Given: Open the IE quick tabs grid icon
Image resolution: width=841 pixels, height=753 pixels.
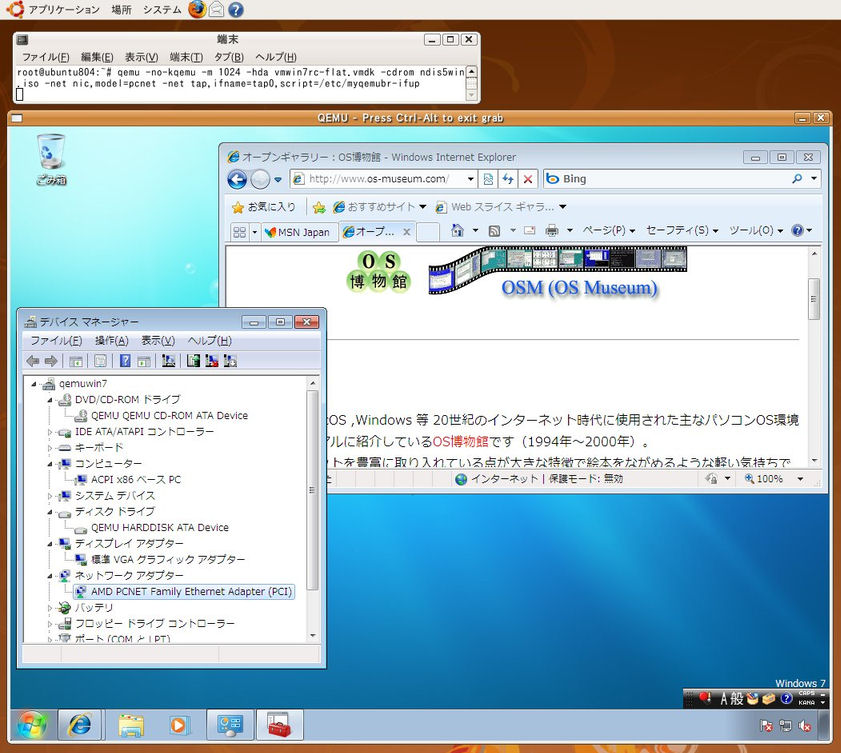Looking at the screenshot, I should [x=240, y=232].
